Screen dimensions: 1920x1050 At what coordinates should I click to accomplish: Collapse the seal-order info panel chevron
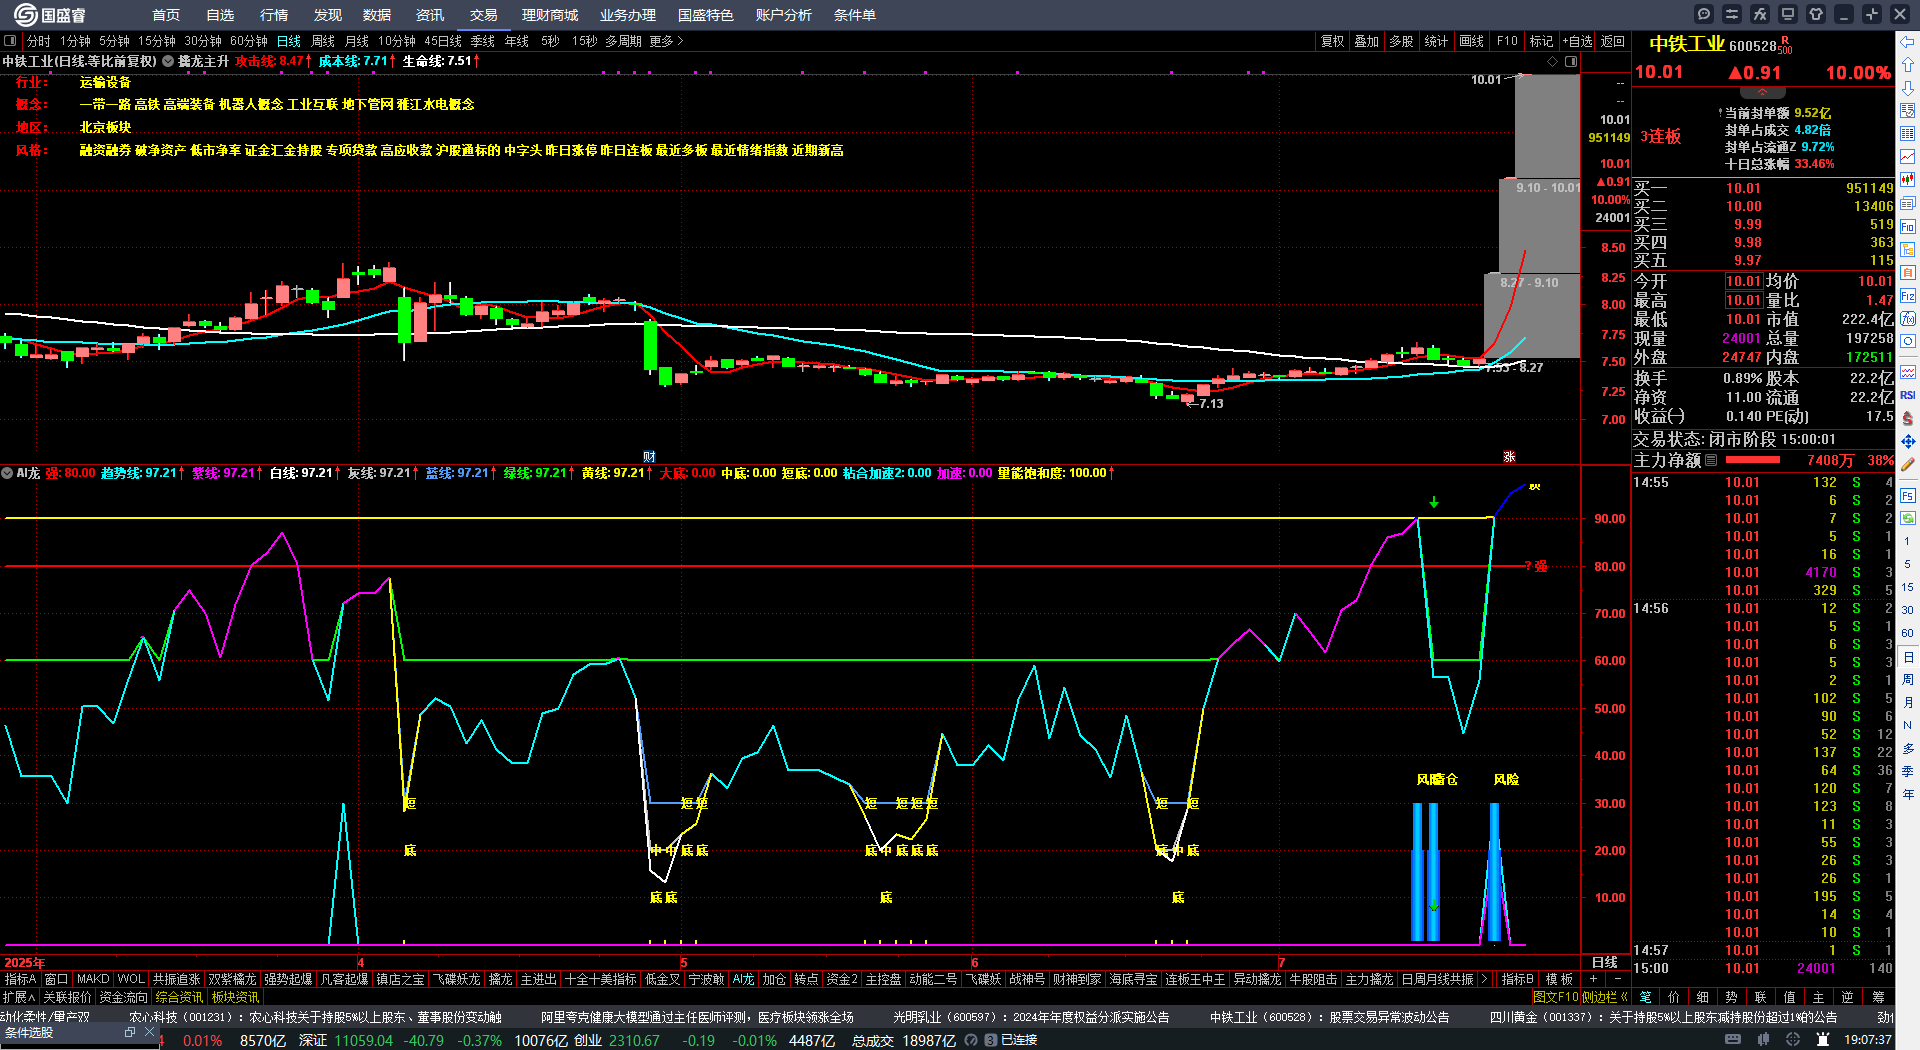(1763, 92)
